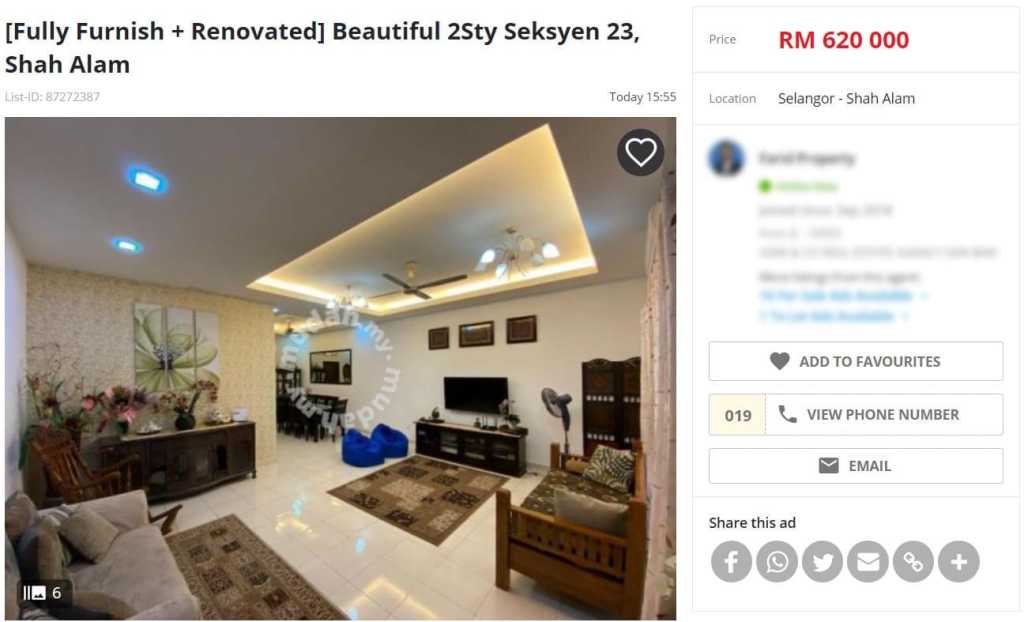Click the Selangor - Shah Alam location text

(846, 99)
